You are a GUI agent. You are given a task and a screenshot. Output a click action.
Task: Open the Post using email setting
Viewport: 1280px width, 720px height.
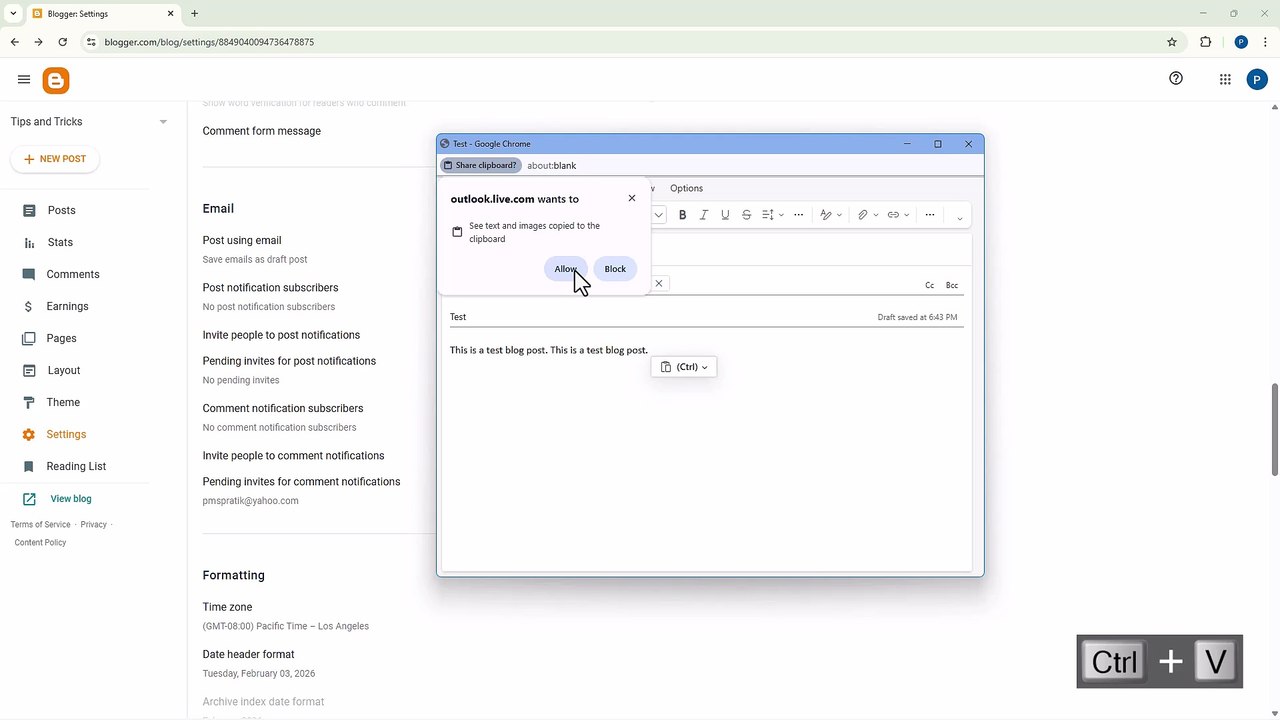click(x=242, y=240)
